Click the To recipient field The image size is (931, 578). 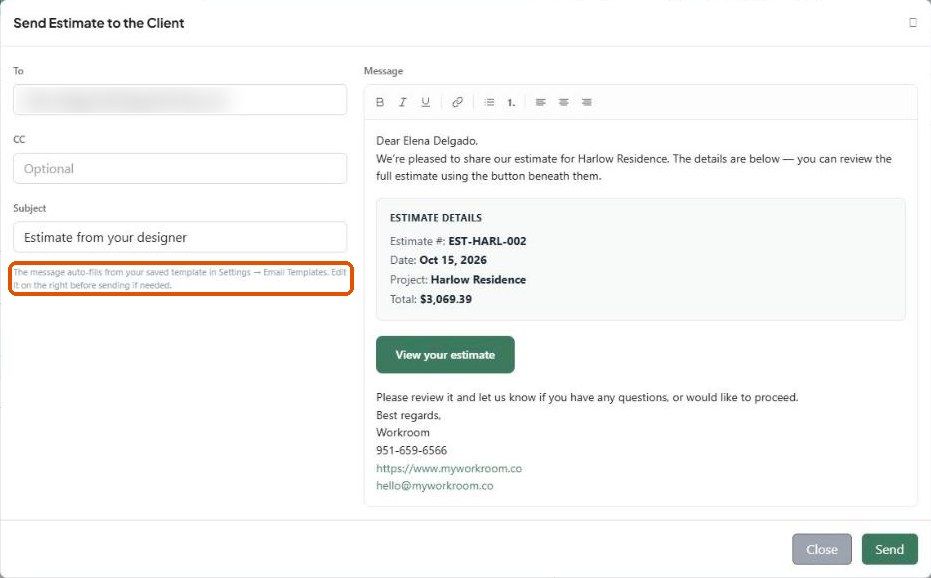pyautogui.click(x=180, y=99)
